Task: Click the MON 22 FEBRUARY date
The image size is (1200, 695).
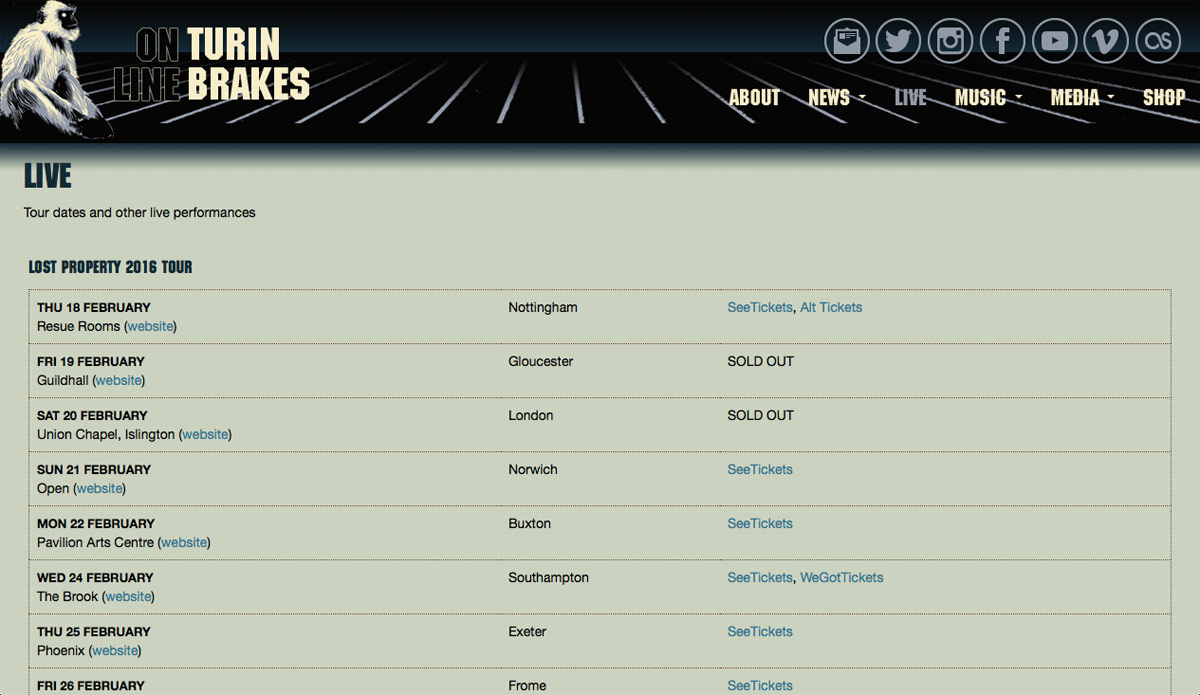Action: (x=96, y=523)
